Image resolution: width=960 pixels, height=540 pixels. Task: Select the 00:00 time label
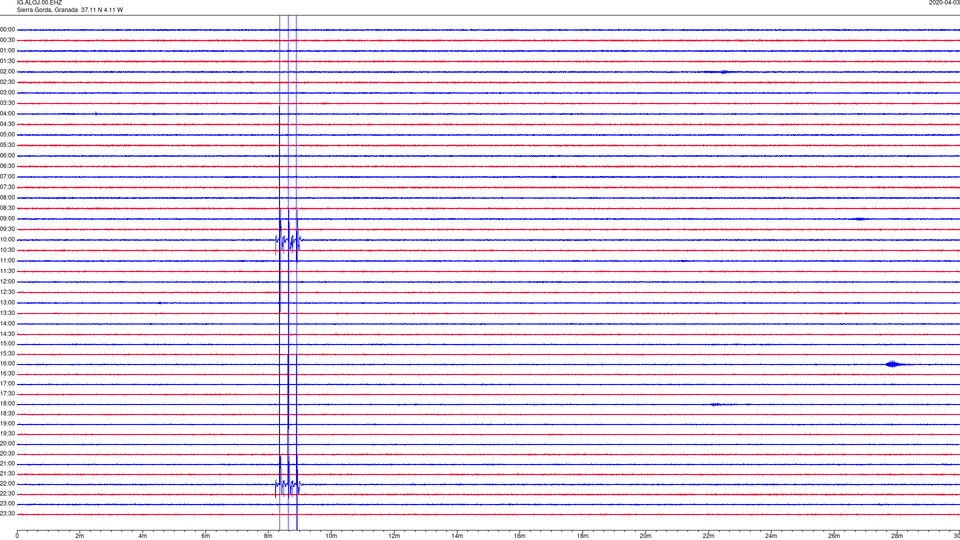[x=7, y=29]
